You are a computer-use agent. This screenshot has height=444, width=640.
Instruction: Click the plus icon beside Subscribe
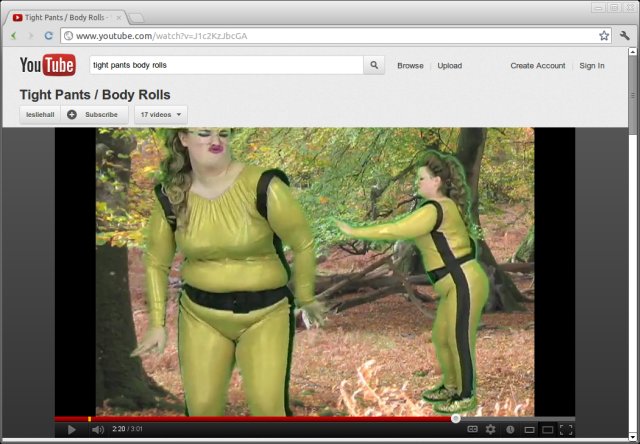coord(72,115)
